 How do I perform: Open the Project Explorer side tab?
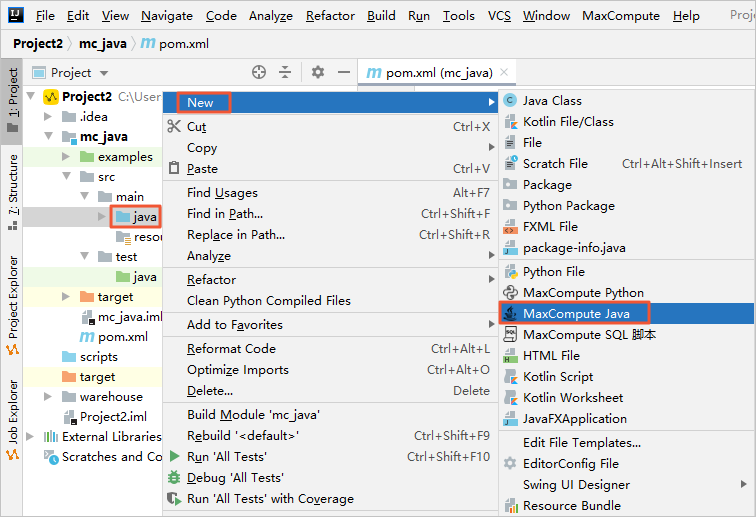pyautogui.click(x=12, y=305)
